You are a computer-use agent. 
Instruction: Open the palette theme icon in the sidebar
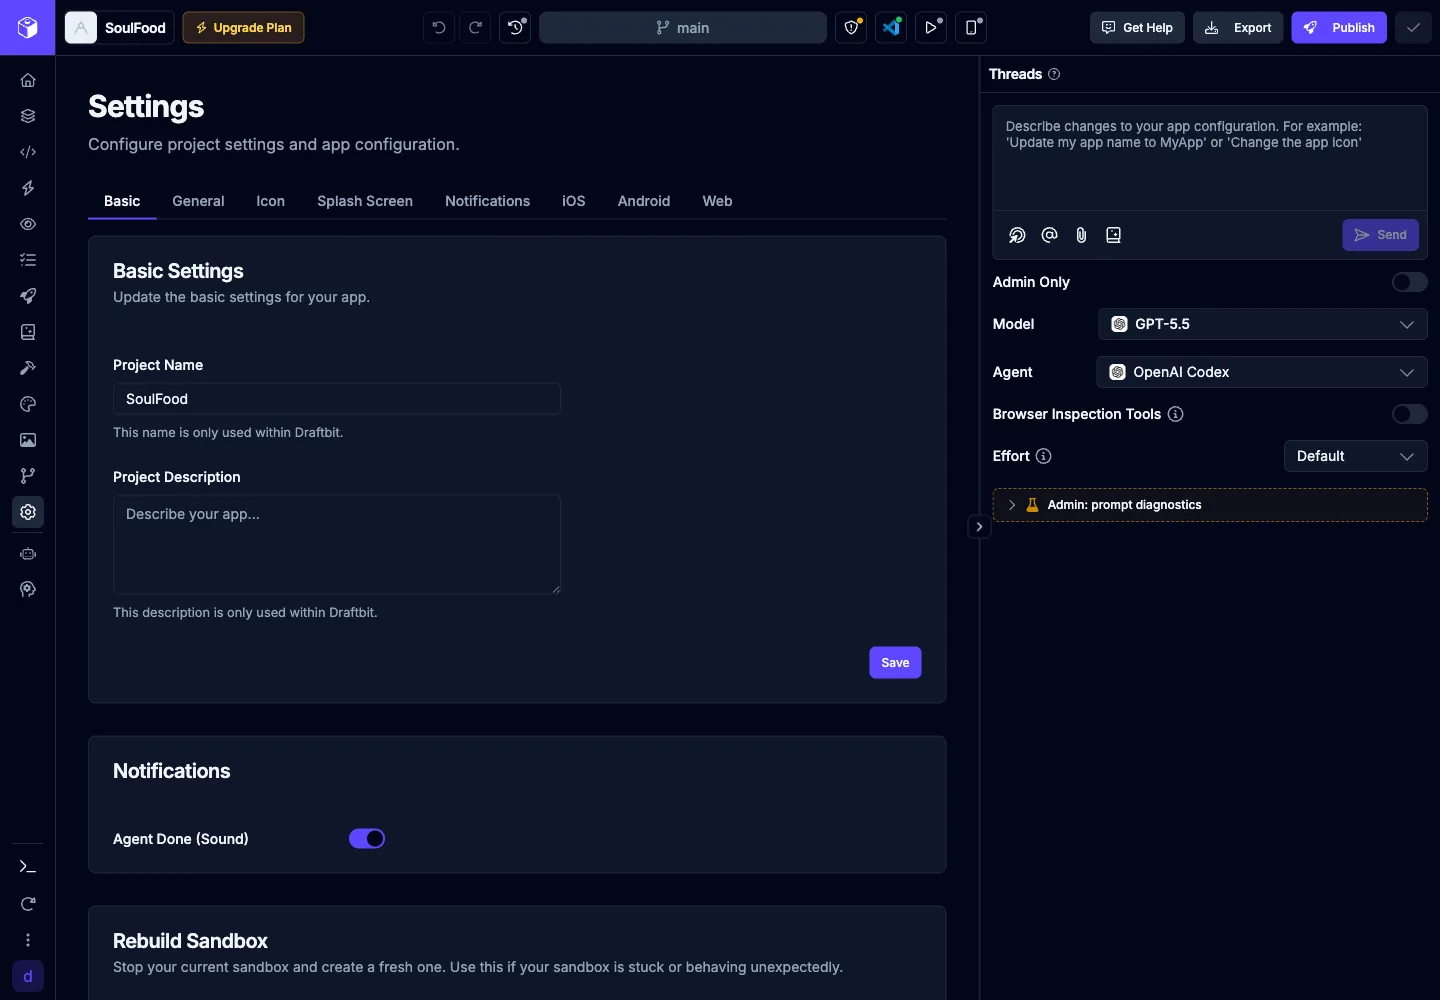click(x=28, y=404)
